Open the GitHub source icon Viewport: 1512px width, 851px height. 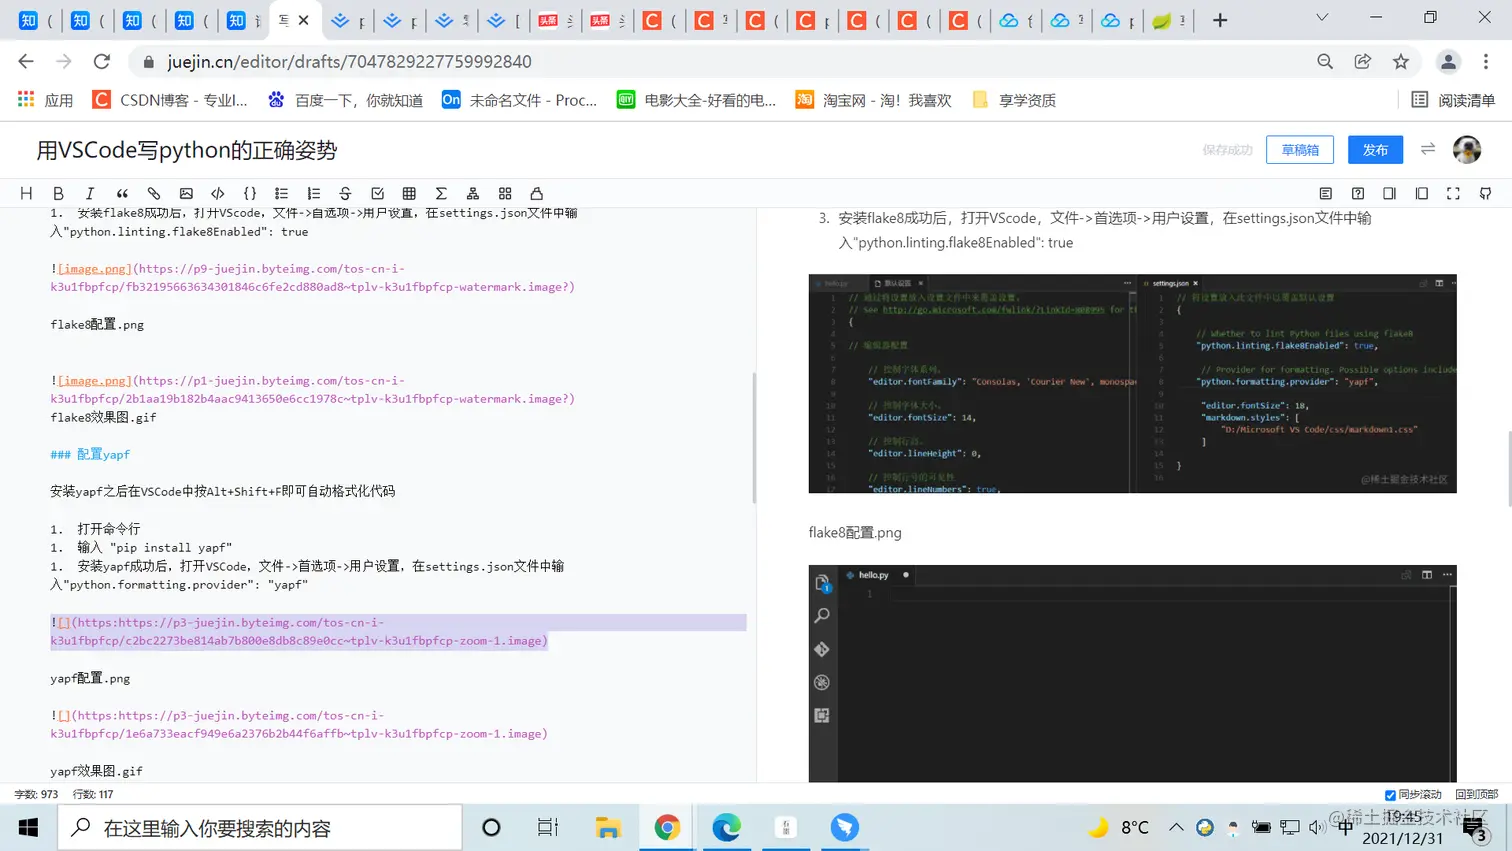pos(1486,193)
